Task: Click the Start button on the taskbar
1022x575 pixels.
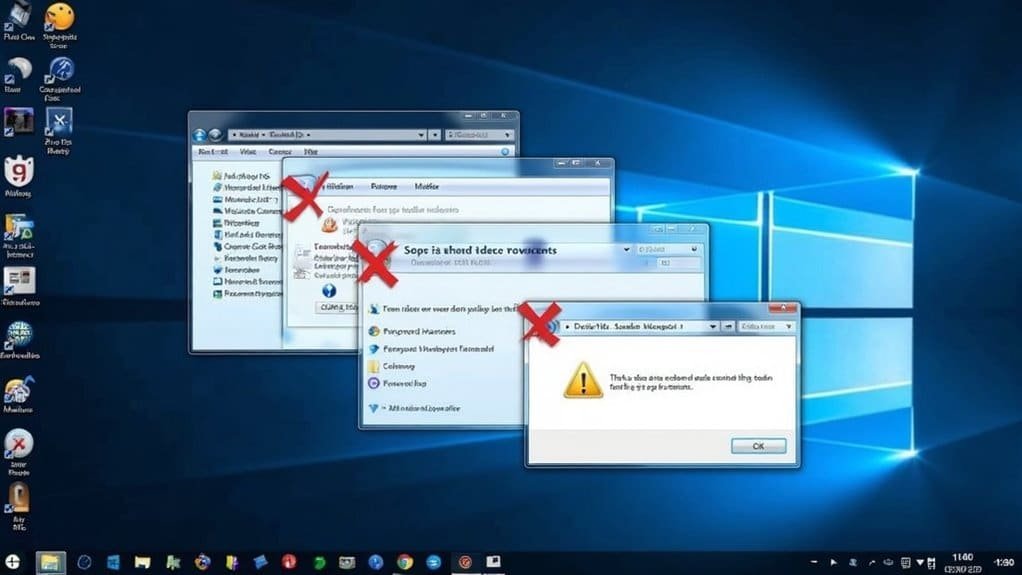Action: coord(12,562)
